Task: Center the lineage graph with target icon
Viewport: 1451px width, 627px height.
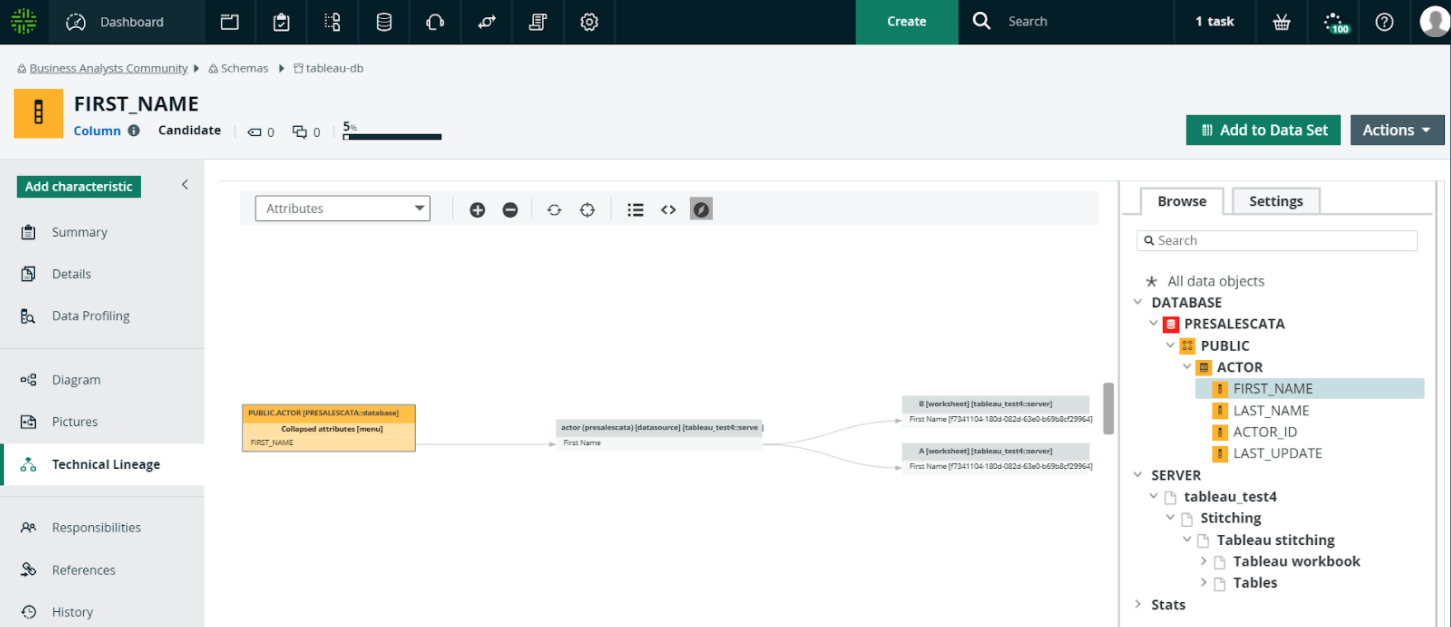Action: coord(587,209)
